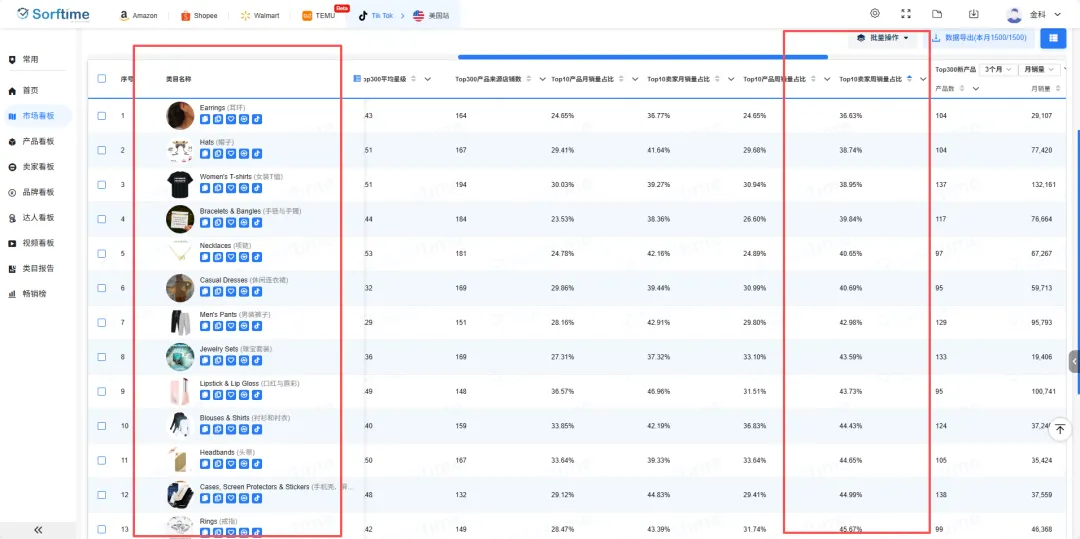Click the Casual Dresses category name
This screenshot has width=1080, height=539.
pyautogui.click(x=223, y=280)
